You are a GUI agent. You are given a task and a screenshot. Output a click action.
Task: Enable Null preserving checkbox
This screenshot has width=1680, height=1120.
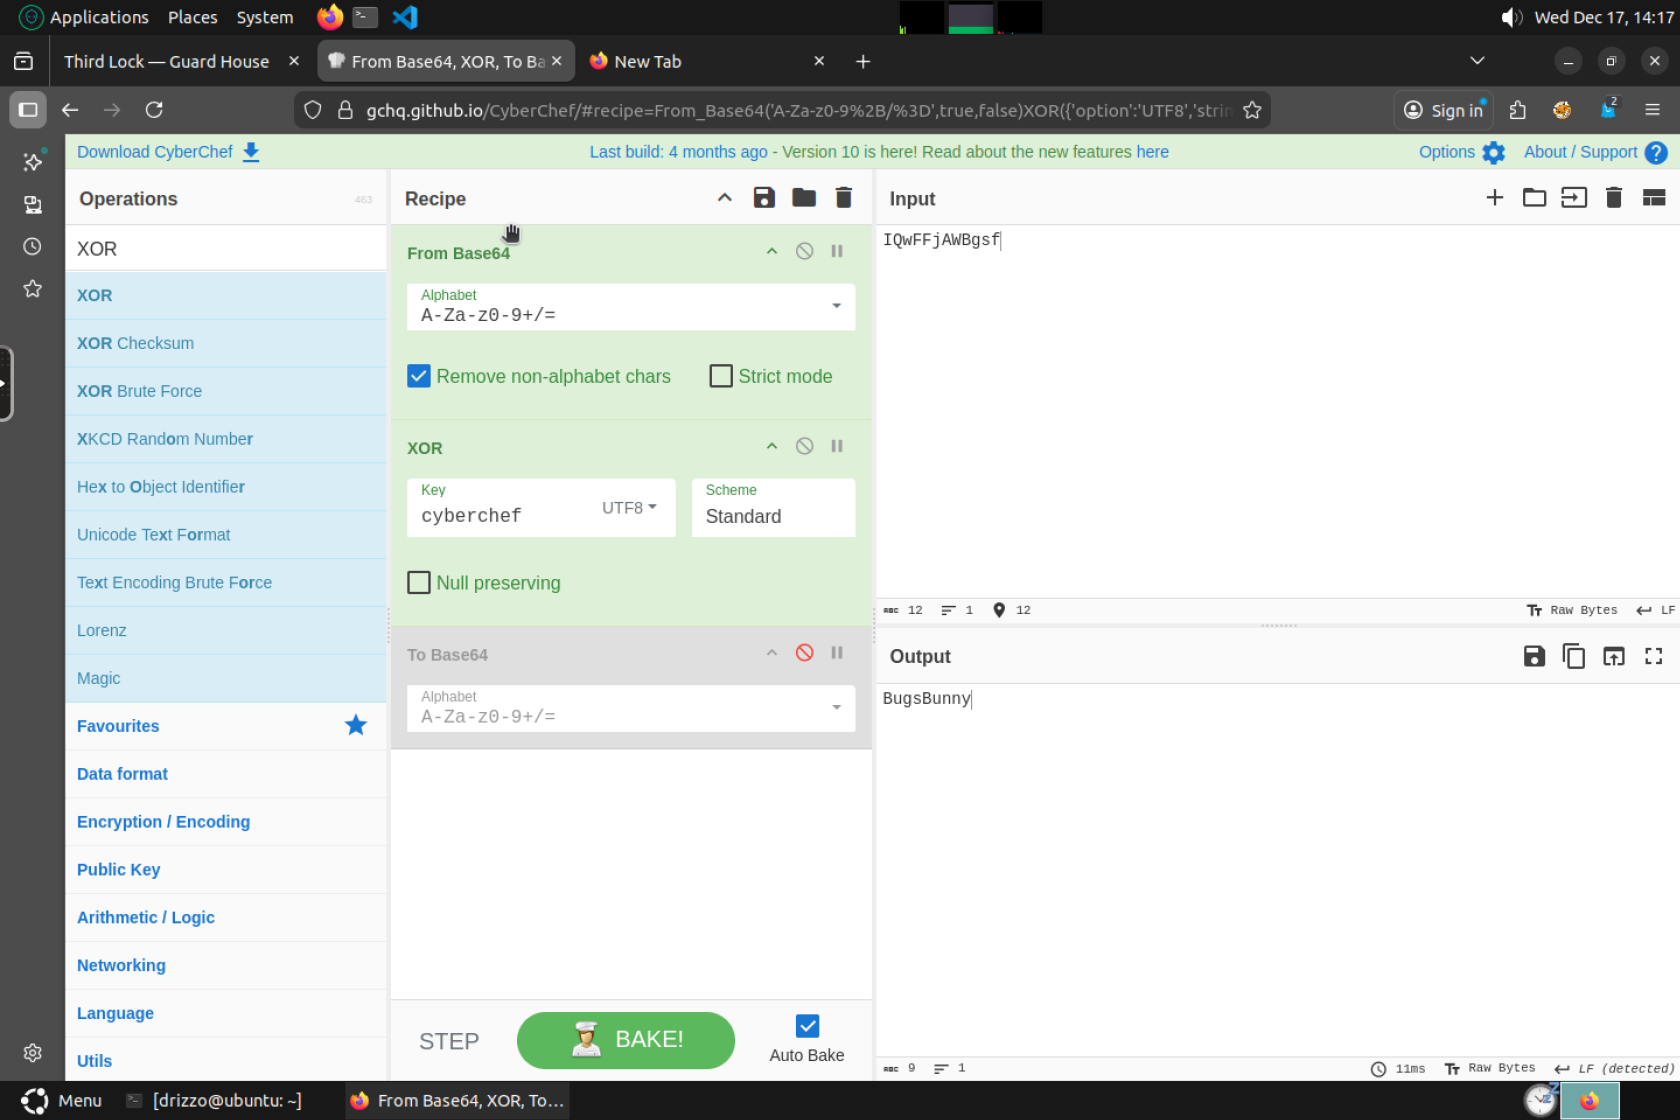419,583
